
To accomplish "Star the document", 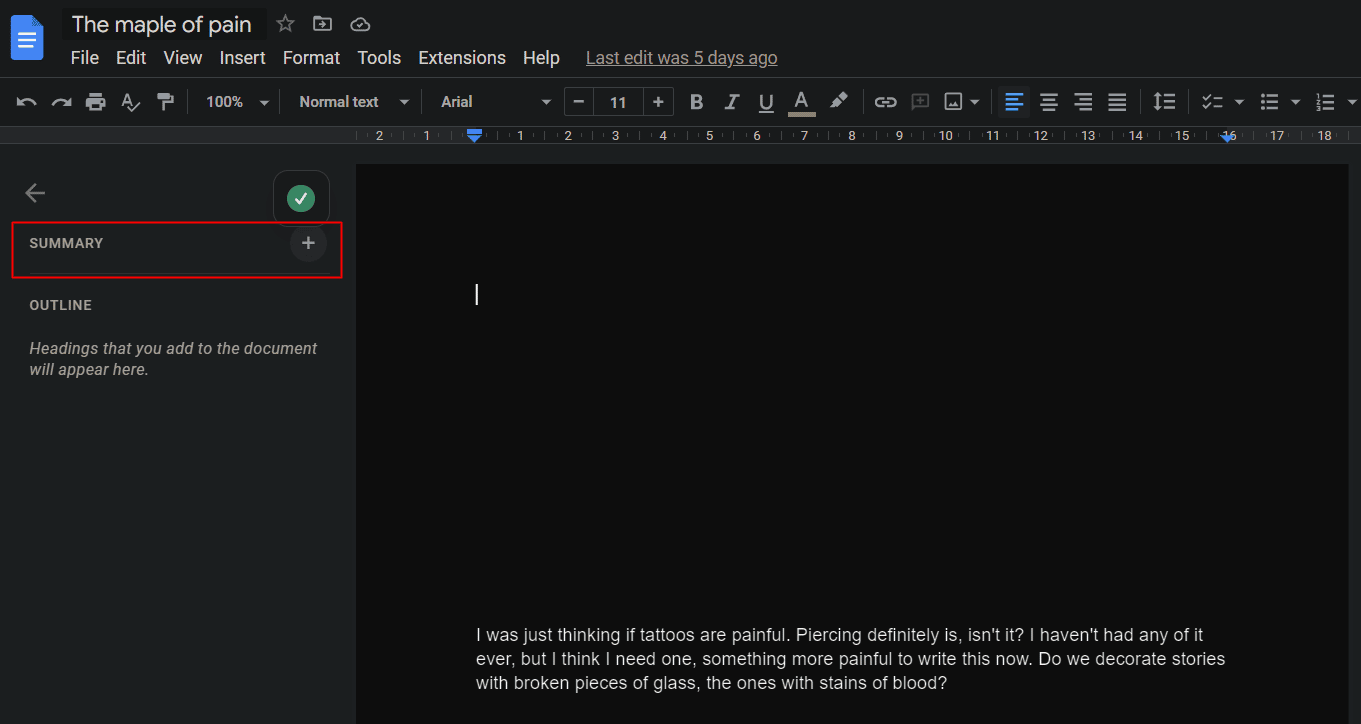I will pyautogui.click(x=285, y=24).
